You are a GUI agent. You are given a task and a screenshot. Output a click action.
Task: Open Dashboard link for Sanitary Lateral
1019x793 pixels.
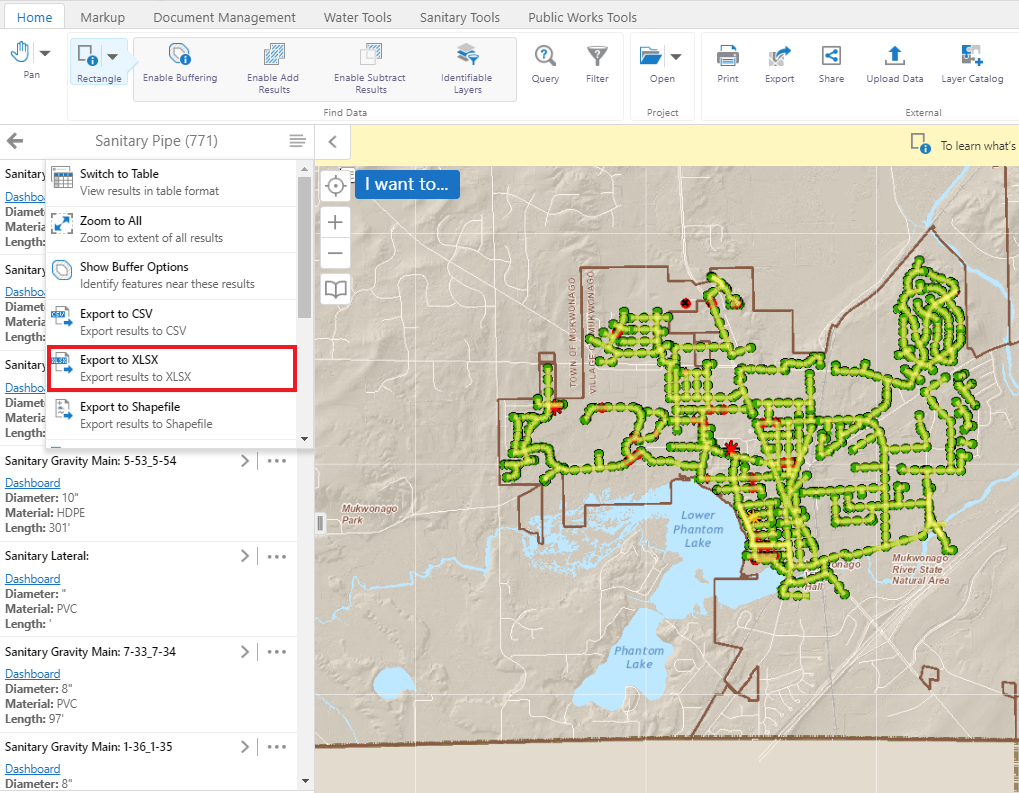32,578
